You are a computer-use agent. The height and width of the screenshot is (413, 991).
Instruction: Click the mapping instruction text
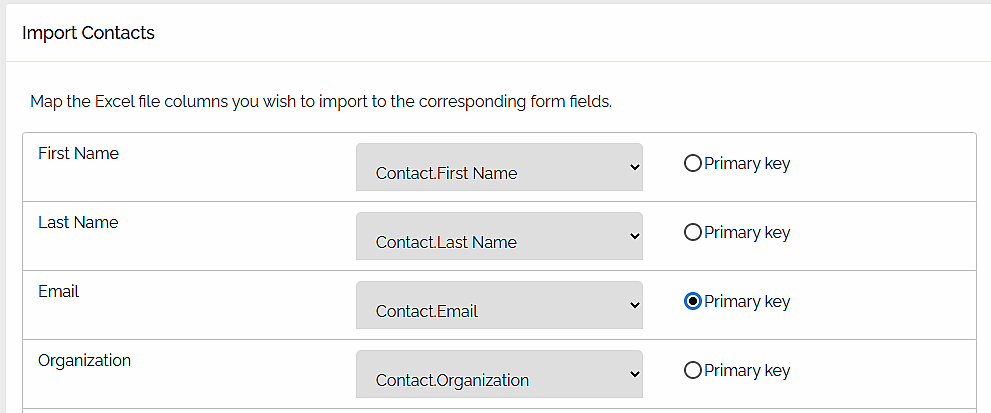pyautogui.click(x=320, y=101)
